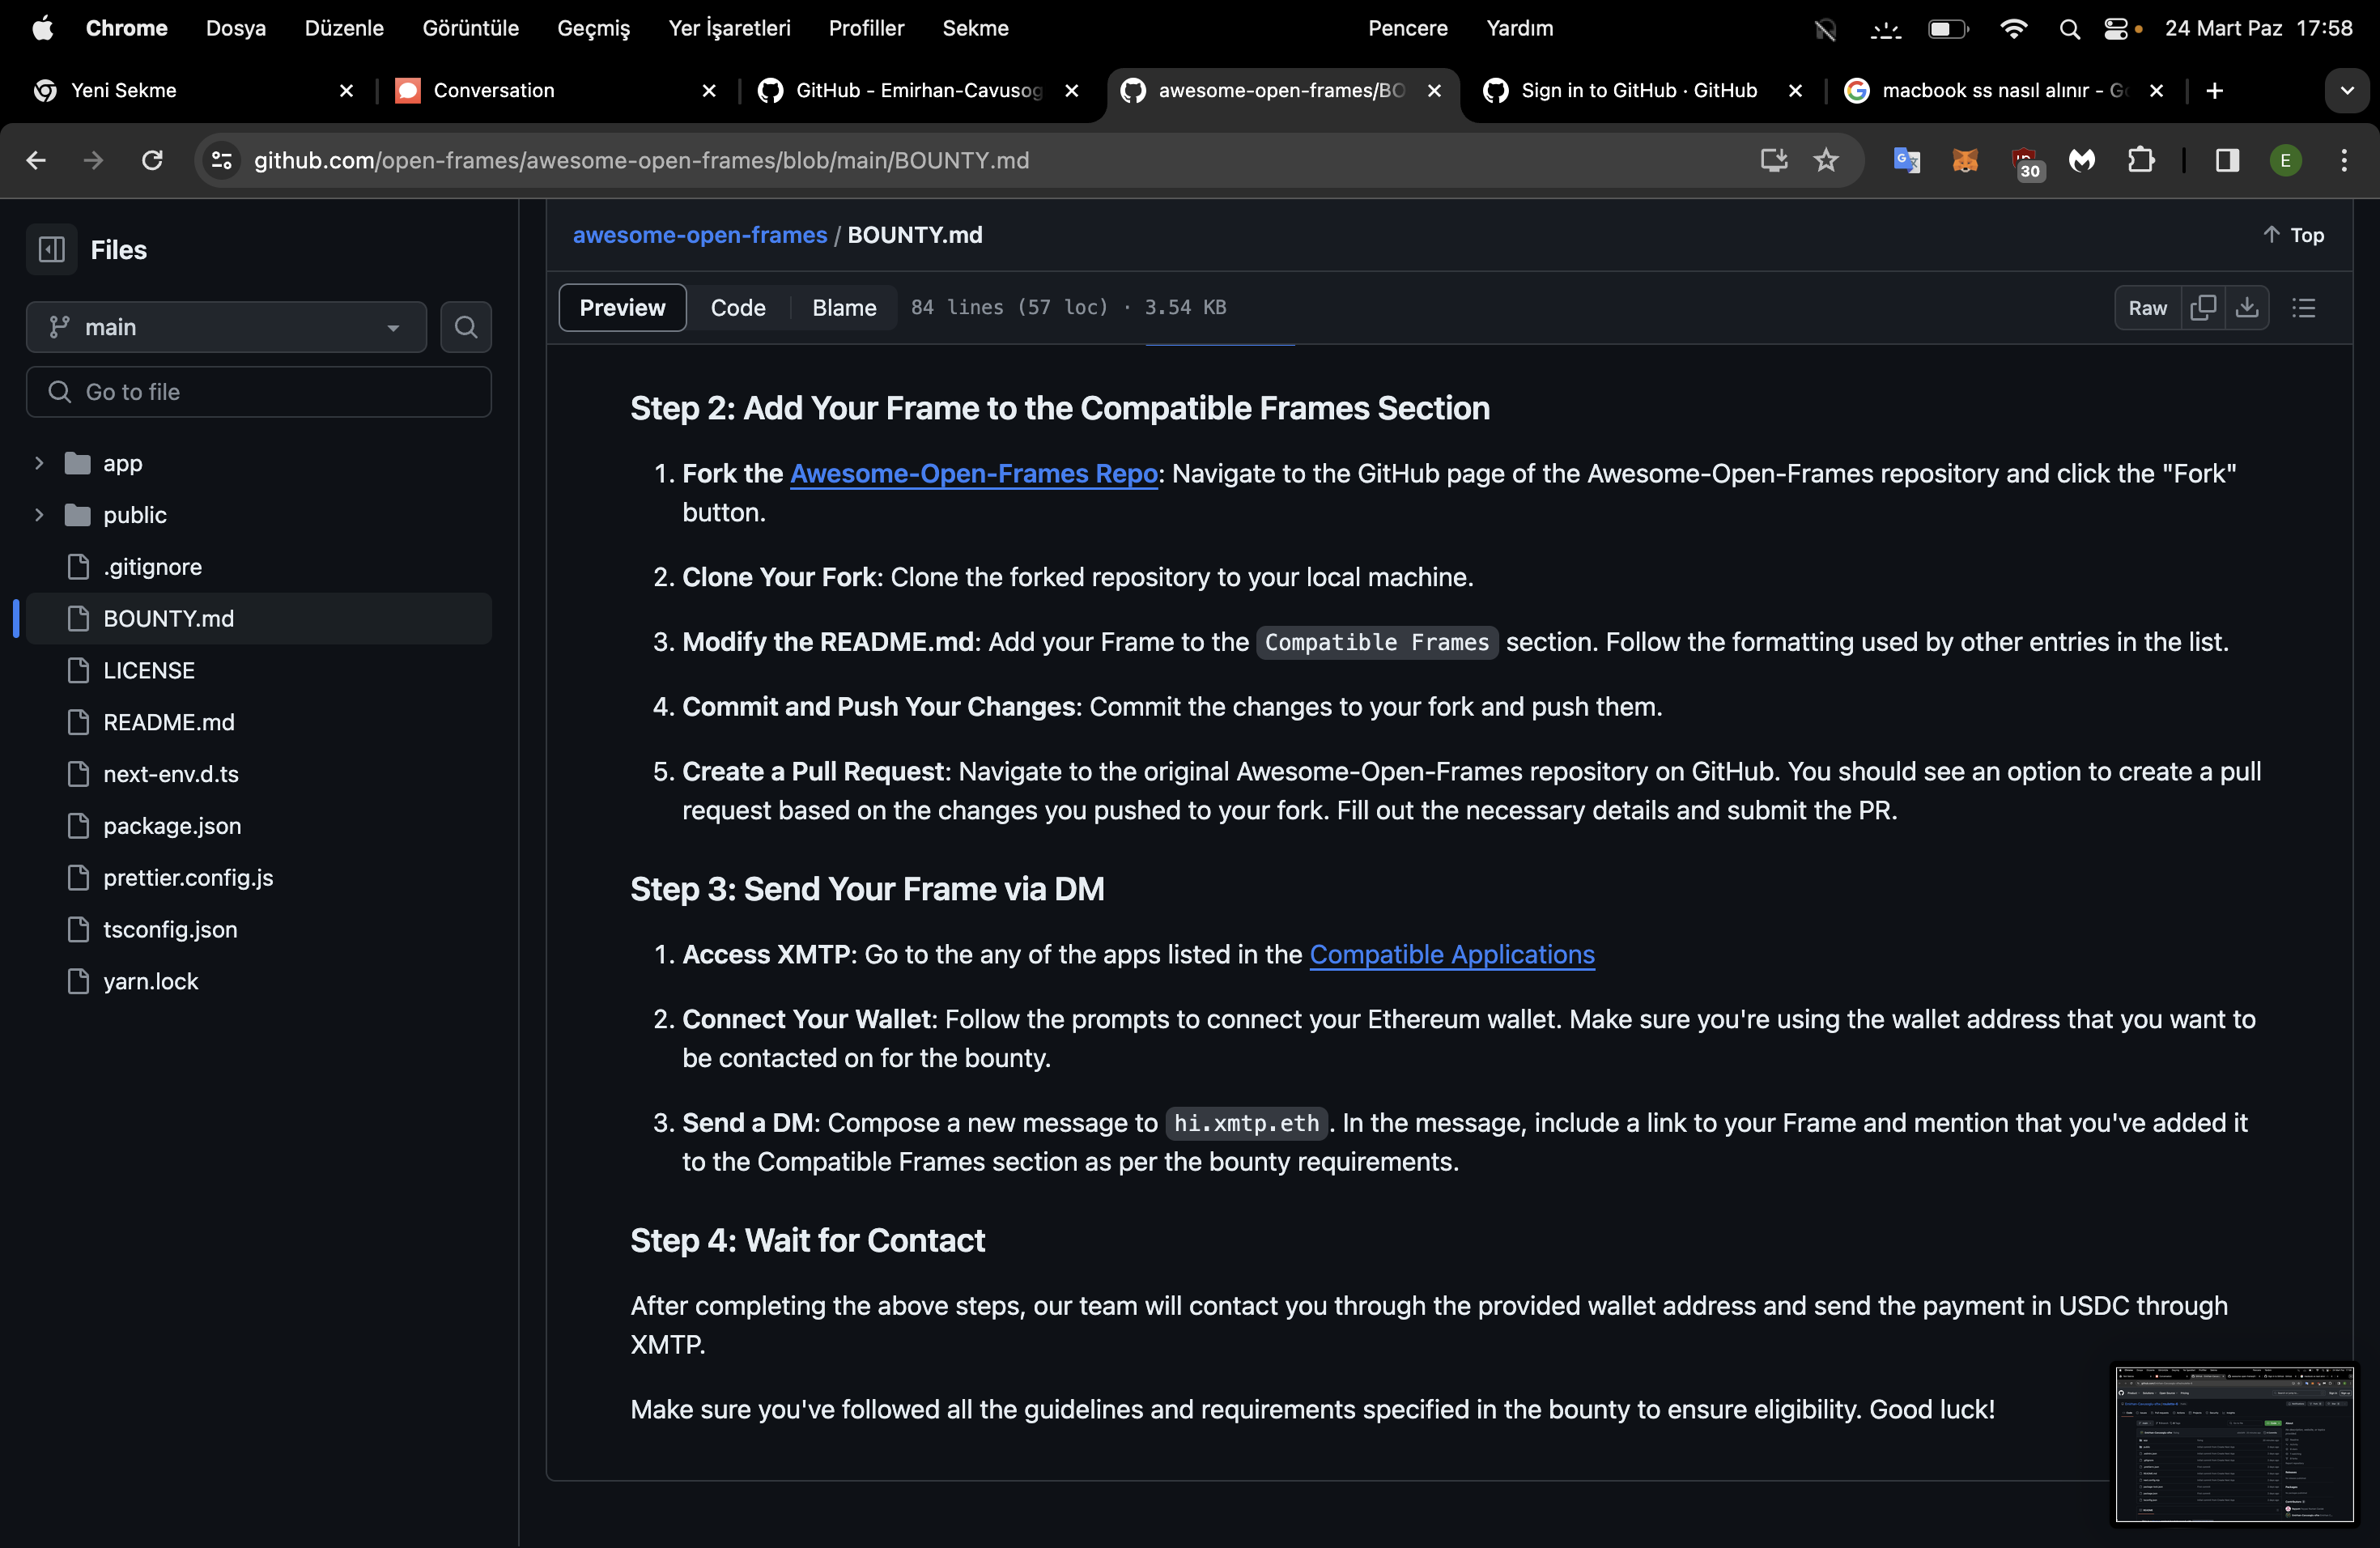Image resolution: width=2380 pixels, height=1548 pixels.
Task: Expand the public folder in file tree
Action: point(38,513)
